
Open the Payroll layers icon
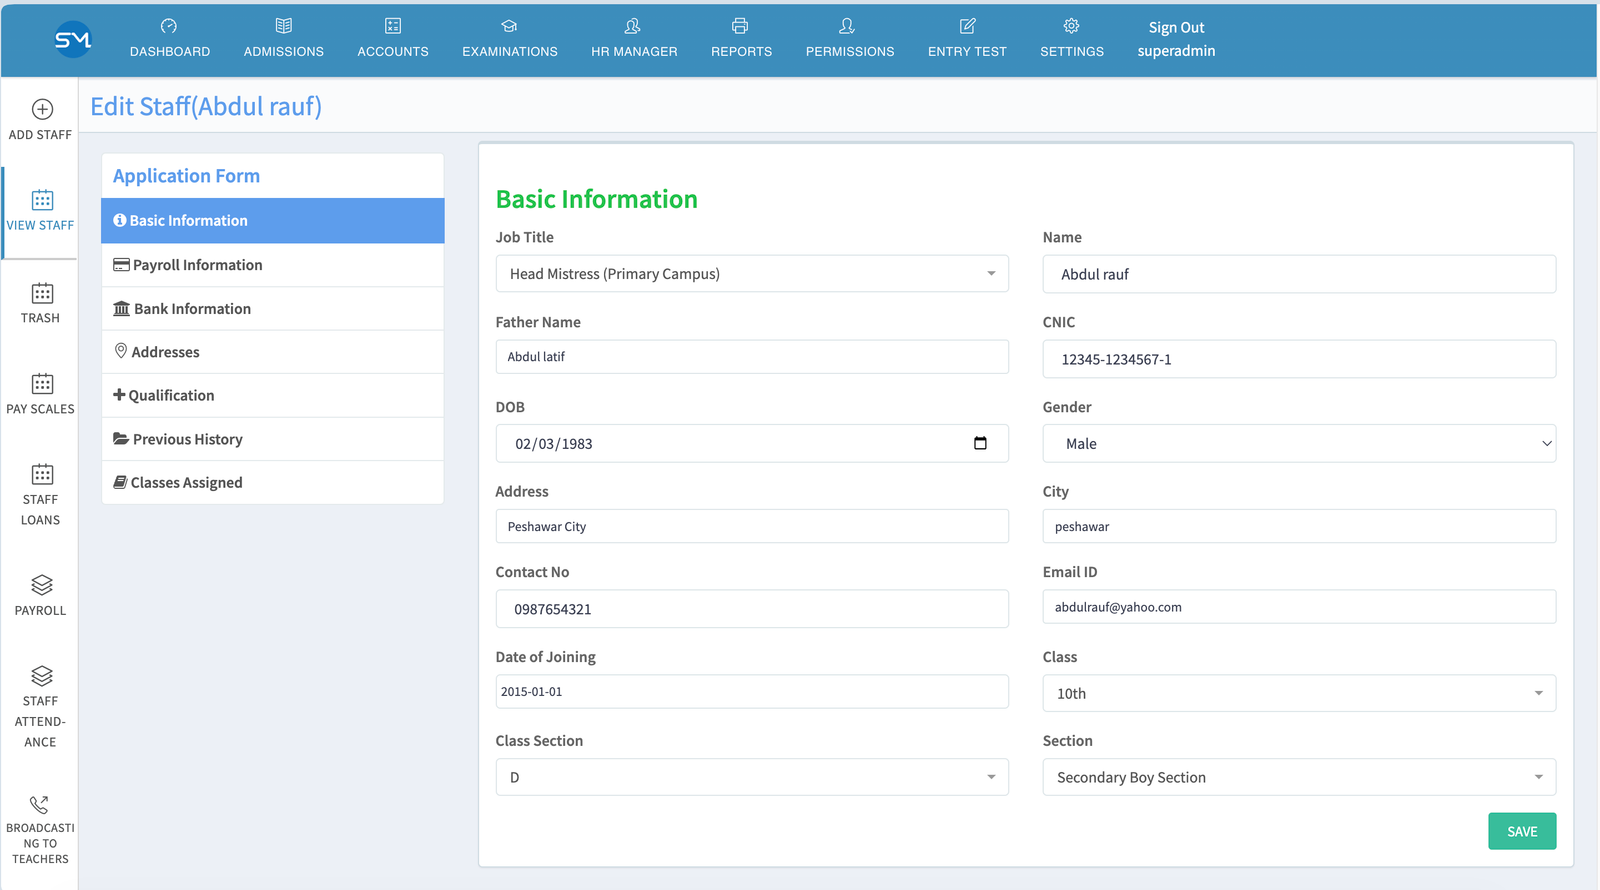click(x=42, y=585)
